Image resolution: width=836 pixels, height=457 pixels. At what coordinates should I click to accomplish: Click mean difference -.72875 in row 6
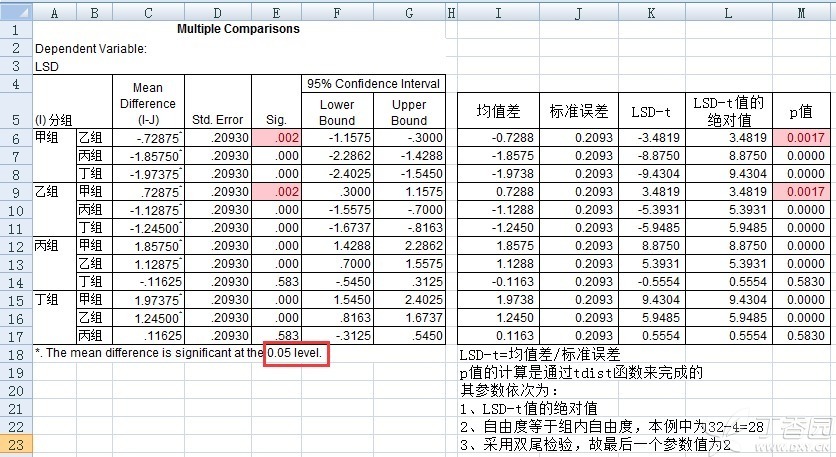pos(148,138)
